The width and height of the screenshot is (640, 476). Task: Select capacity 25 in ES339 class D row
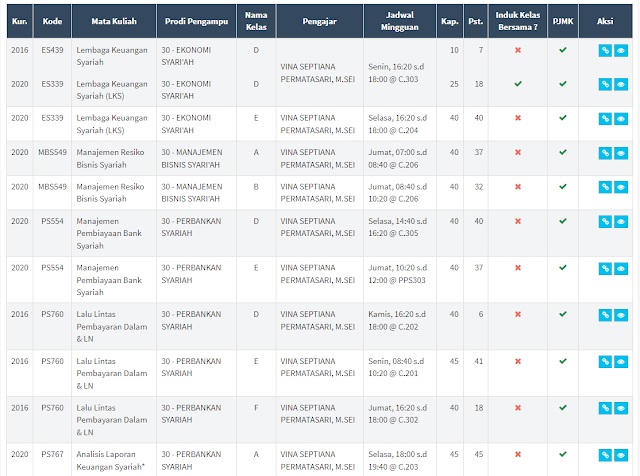pyautogui.click(x=454, y=84)
